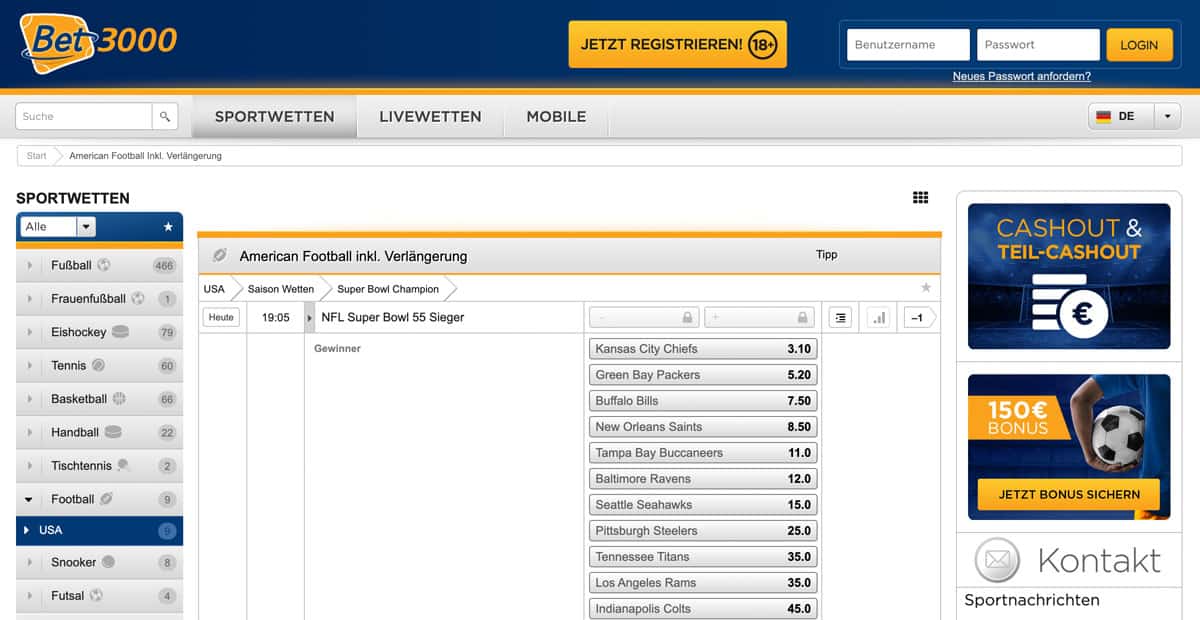Select Buffalo Bills at 7.50

(x=702, y=401)
